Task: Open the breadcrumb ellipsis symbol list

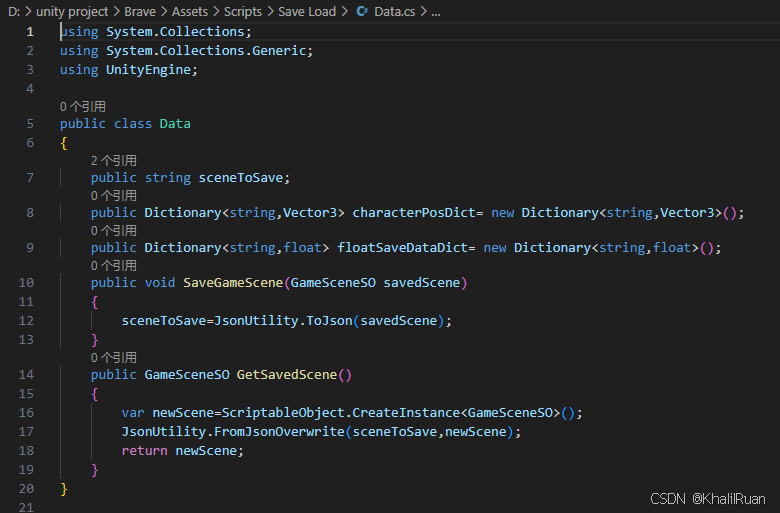Action: pyautogui.click(x=436, y=11)
